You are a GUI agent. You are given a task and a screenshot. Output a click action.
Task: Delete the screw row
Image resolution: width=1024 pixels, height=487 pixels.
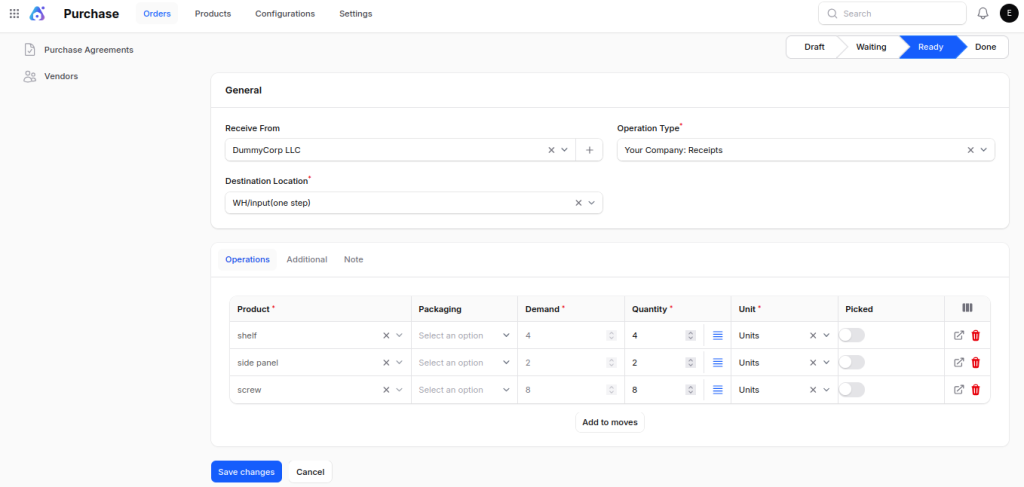point(976,390)
